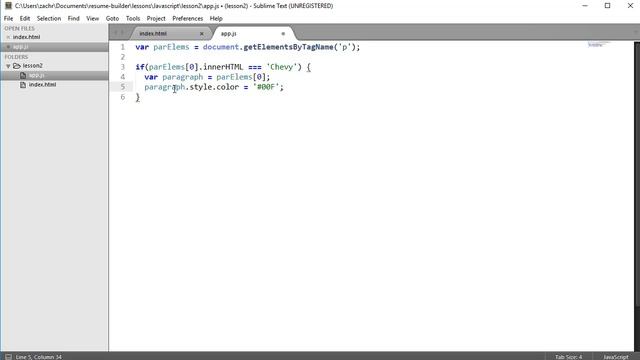The width and height of the screenshot is (640, 360).
Task: Click the FOLDERS header
Action: pos(16,57)
